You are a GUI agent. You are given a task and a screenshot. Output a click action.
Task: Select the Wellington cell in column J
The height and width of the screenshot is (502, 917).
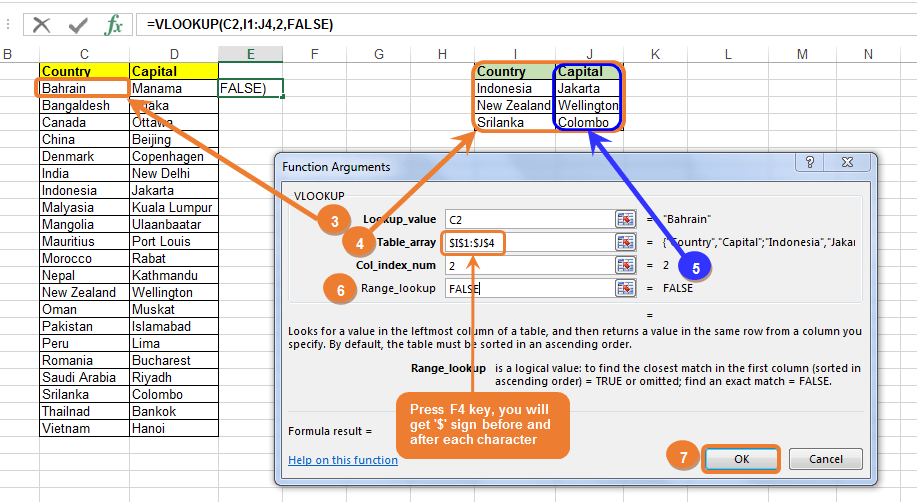(590, 105)
